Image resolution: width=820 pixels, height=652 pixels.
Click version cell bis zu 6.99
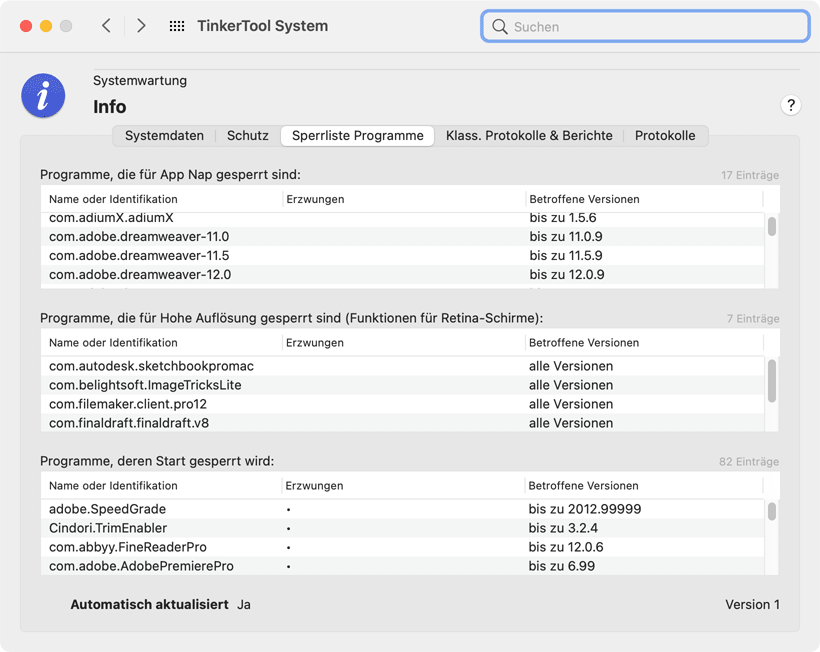pos(562,566)
